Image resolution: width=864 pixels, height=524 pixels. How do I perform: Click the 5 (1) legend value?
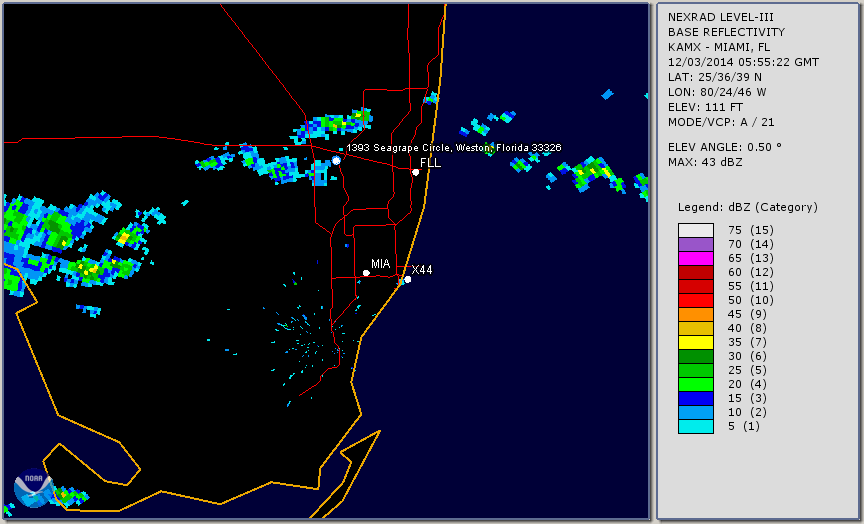pos(743,426)
